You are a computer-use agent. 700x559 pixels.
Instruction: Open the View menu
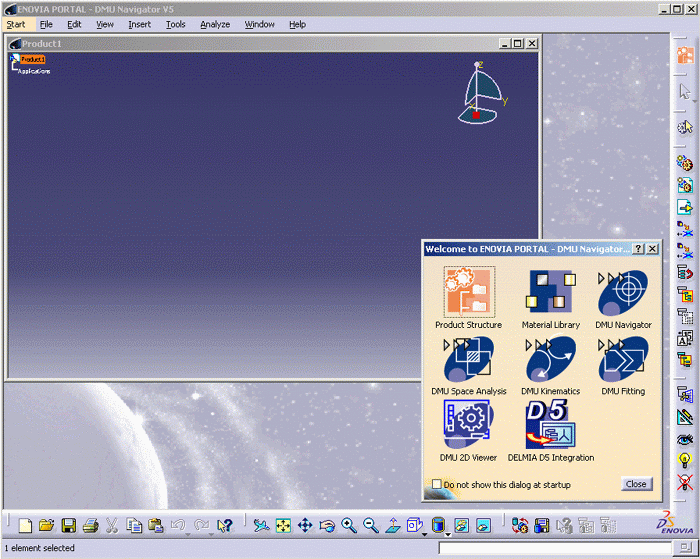point(105,25)
